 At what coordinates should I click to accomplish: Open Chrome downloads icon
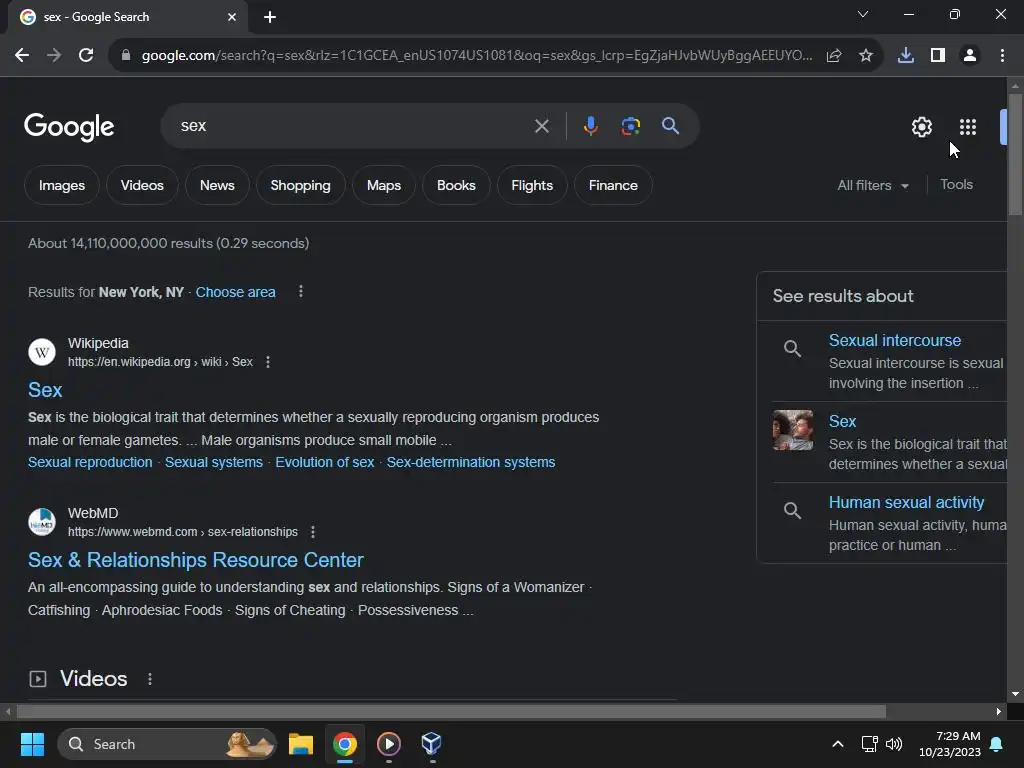click(906, 56)
